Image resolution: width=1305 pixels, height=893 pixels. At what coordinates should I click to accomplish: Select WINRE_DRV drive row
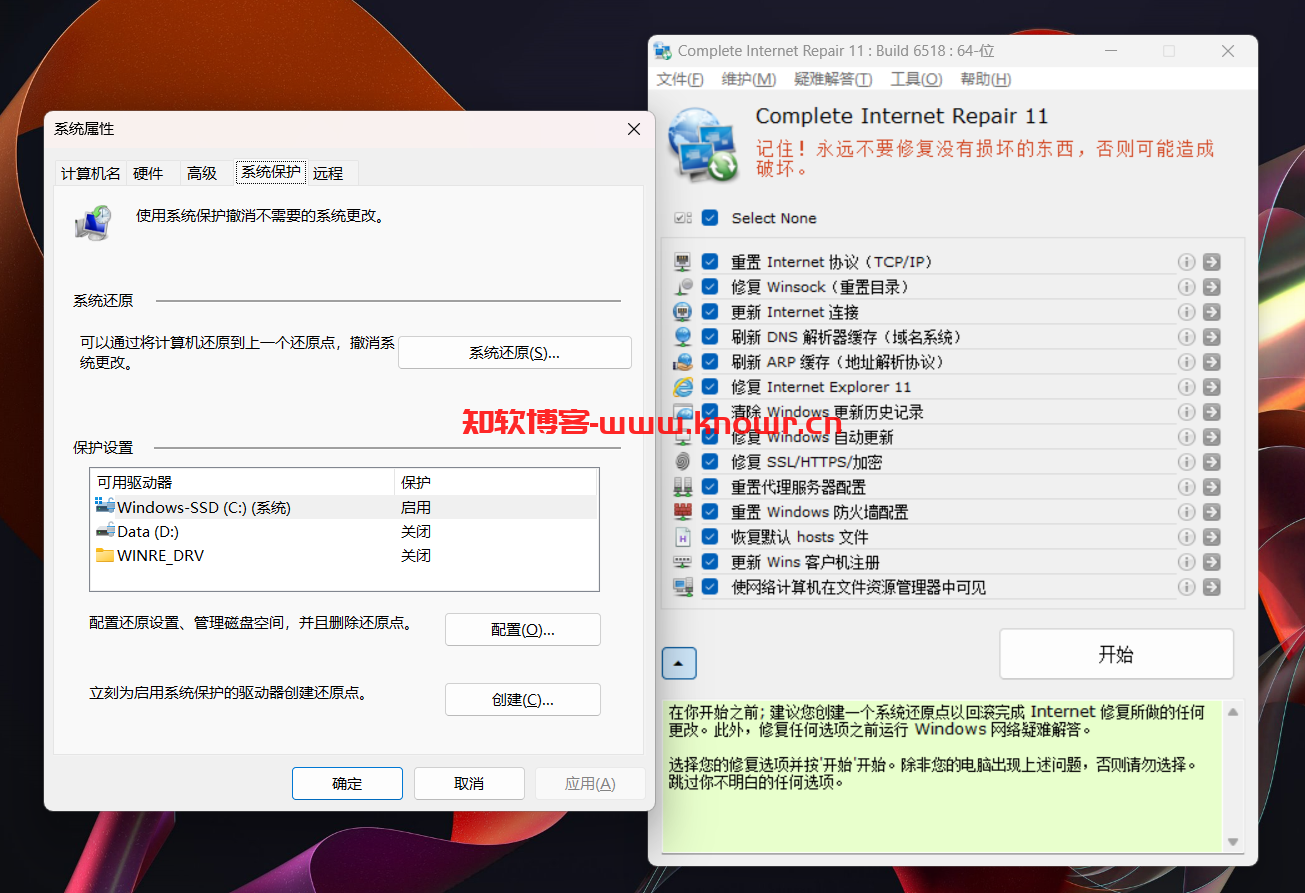344,555
